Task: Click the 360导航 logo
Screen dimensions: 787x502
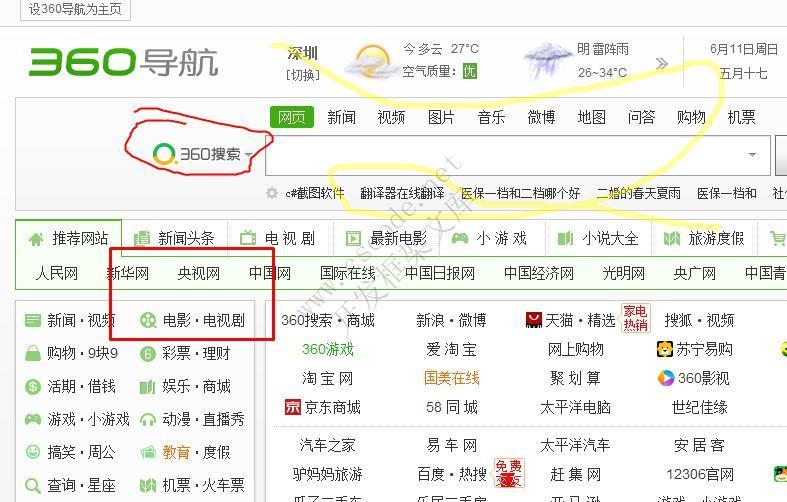Action: [x=123, y=61]
